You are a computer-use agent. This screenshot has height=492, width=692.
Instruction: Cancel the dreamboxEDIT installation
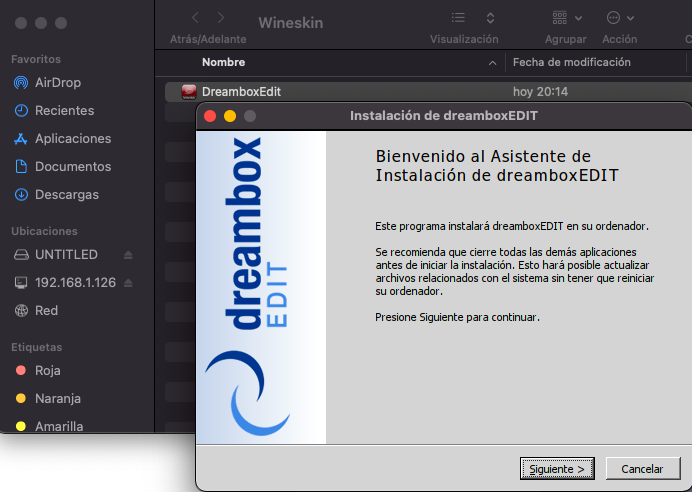click(642, 468)
